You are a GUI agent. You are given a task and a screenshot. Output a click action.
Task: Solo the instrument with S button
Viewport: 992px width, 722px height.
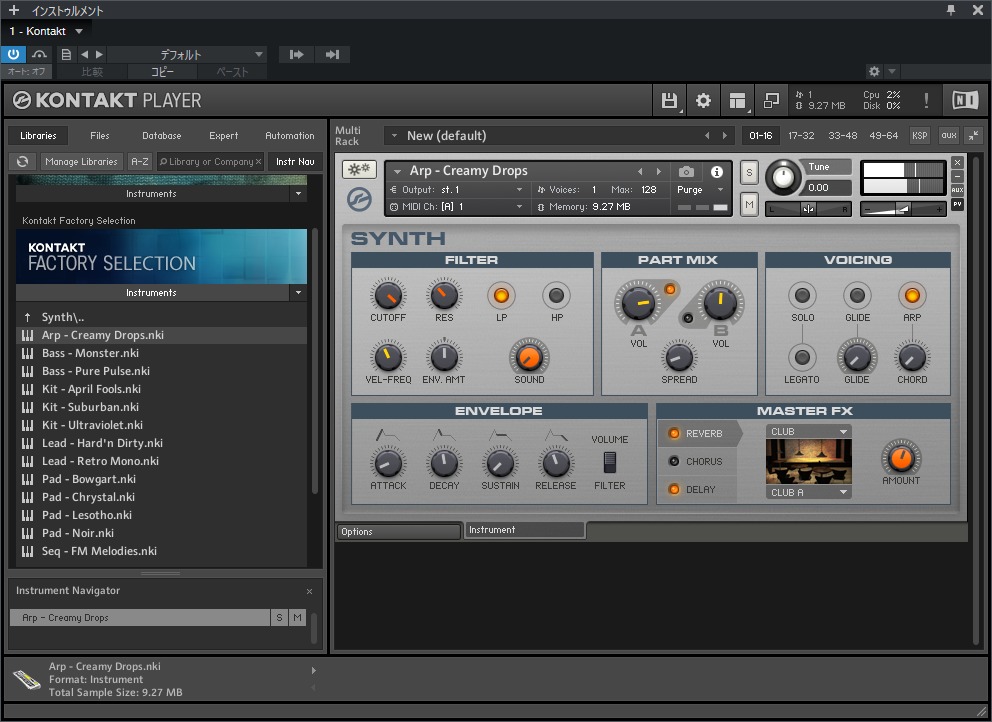(x=749, y=172)
